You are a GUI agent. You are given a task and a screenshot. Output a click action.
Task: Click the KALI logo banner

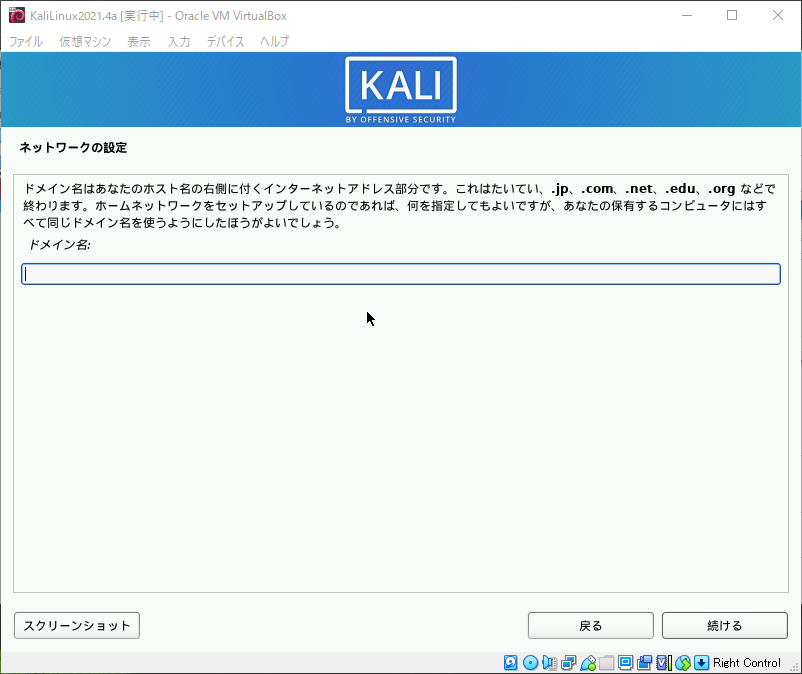(401, 90)
